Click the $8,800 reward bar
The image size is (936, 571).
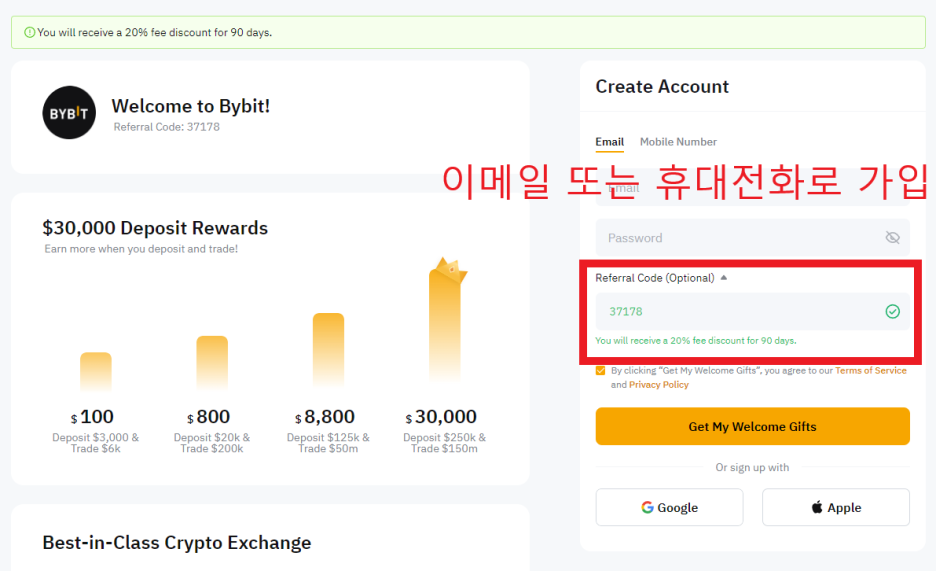328,350
